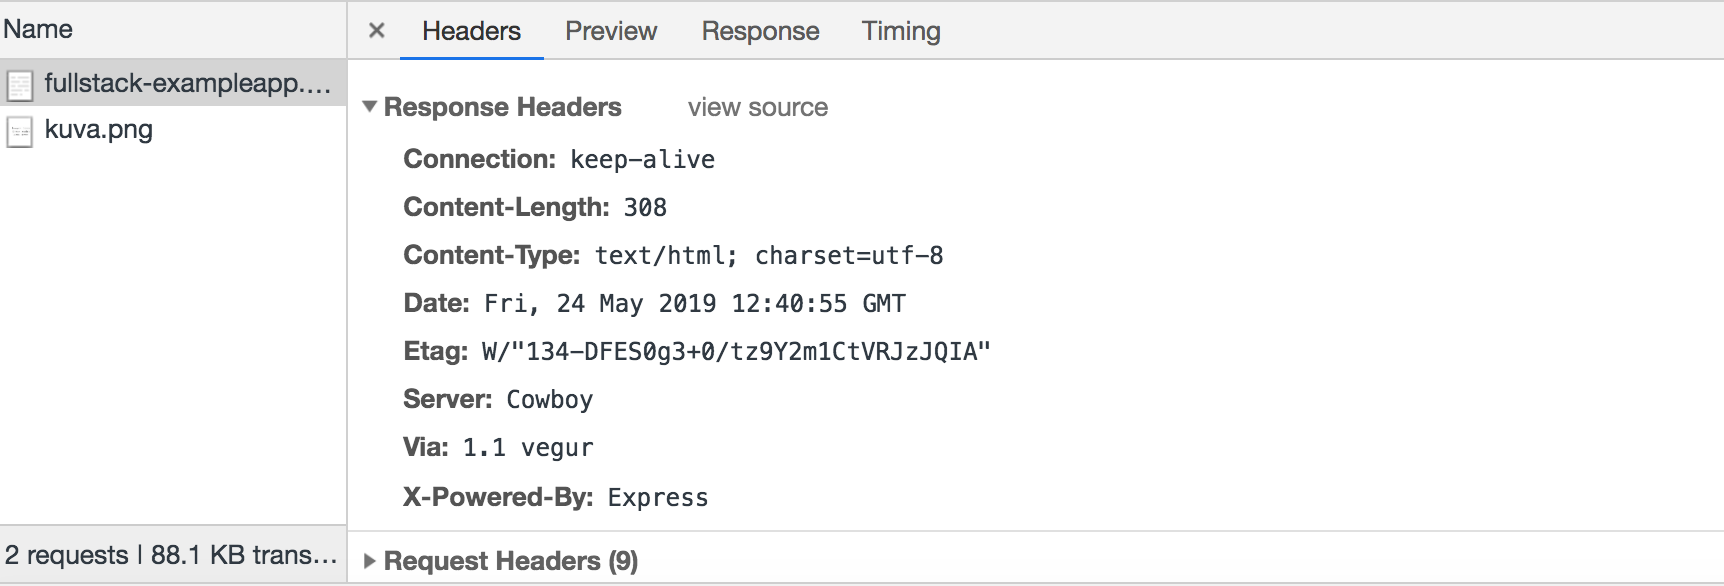1724x586 pixels.
Task: Show the Response tab
Action: (x=760, y=31)
